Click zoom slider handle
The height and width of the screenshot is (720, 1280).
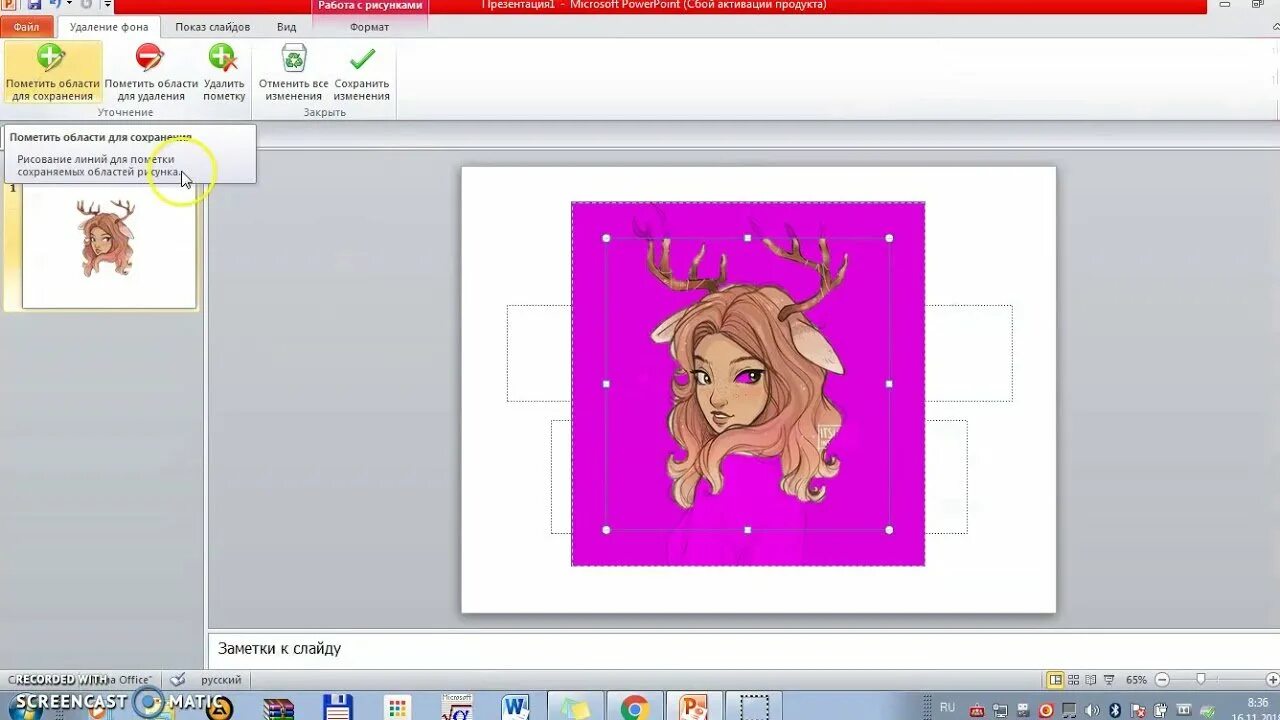[x=1201, y=680]
